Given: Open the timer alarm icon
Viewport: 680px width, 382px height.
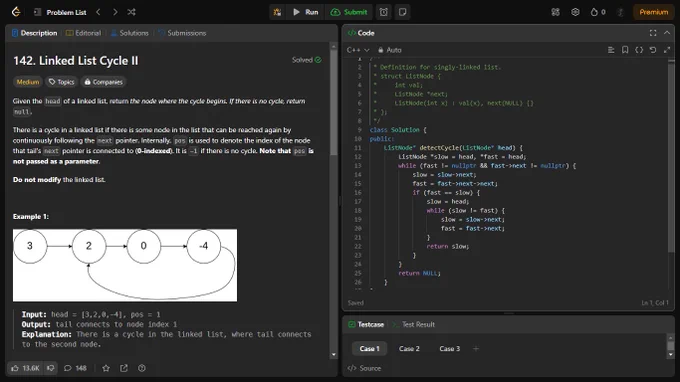Looking at the screenshot, I should (x=384, y=12).
